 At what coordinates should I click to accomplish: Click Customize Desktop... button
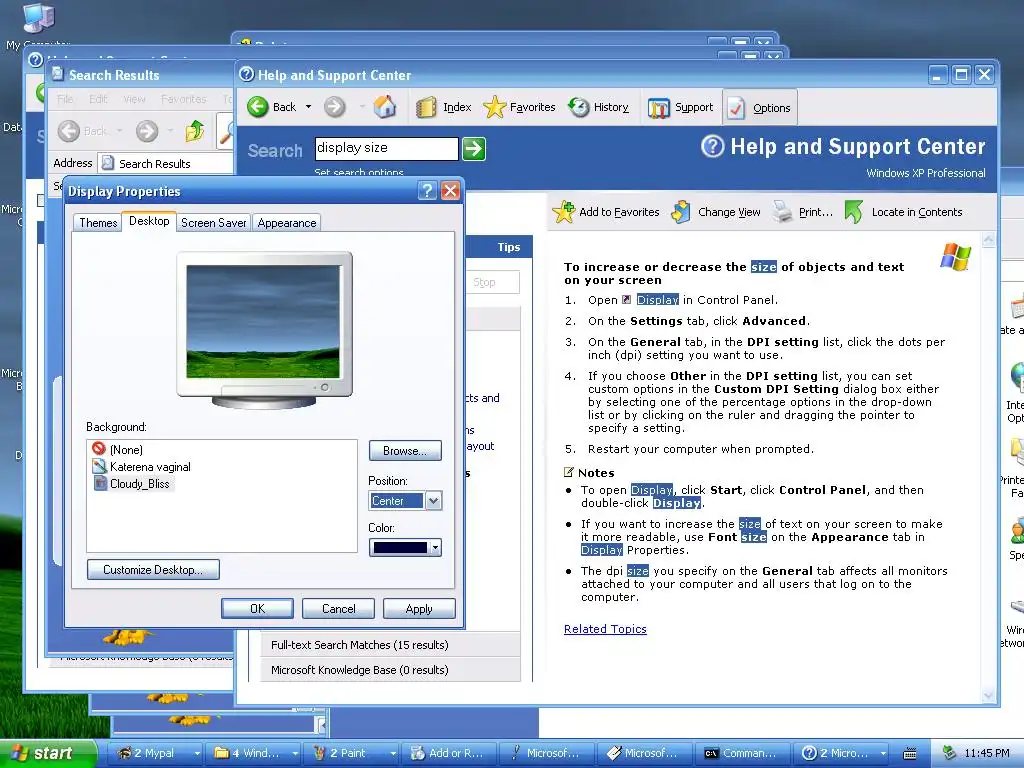[x=153, y=569]
